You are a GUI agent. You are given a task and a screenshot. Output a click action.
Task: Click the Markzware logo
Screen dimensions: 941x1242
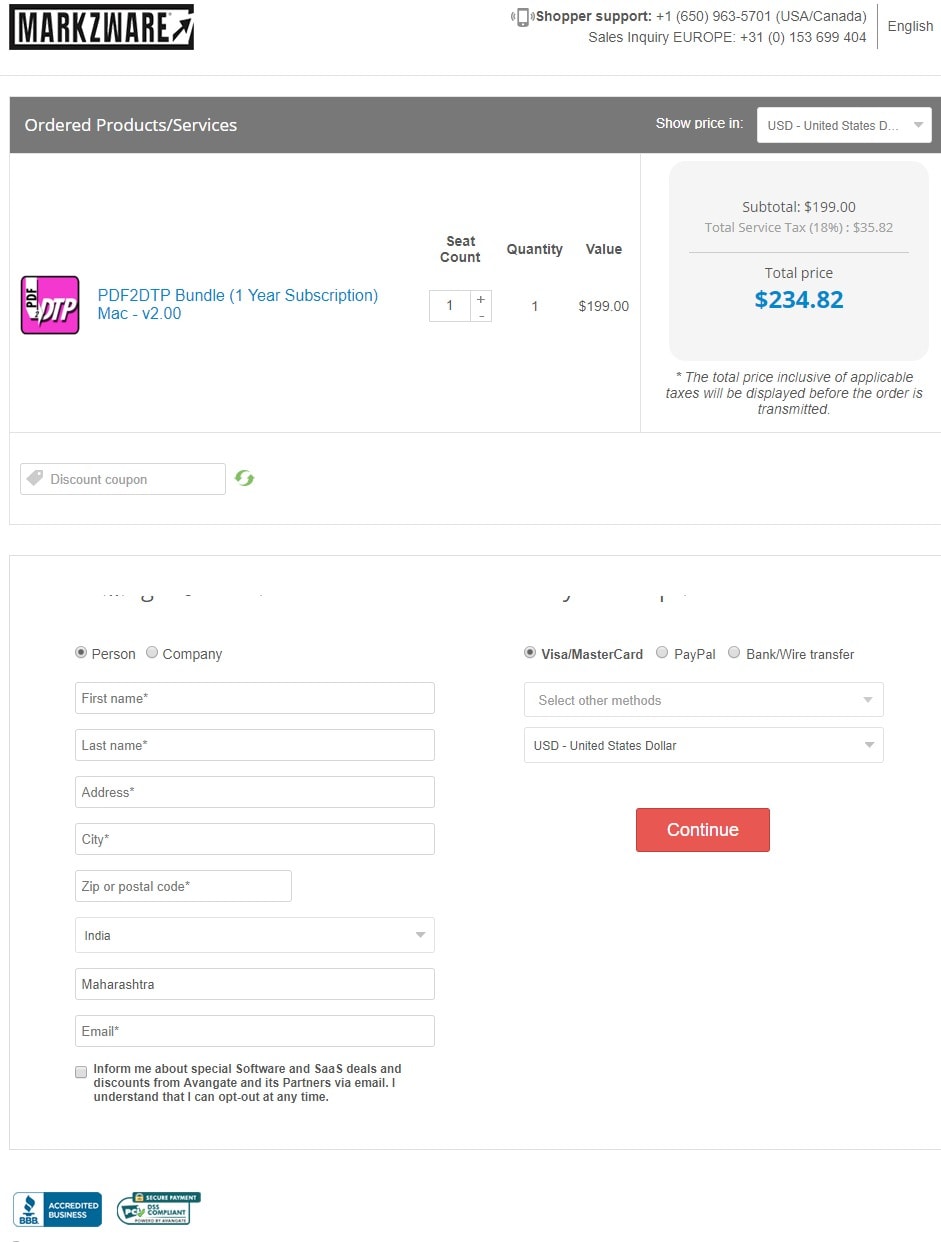(x=101, y=27)
